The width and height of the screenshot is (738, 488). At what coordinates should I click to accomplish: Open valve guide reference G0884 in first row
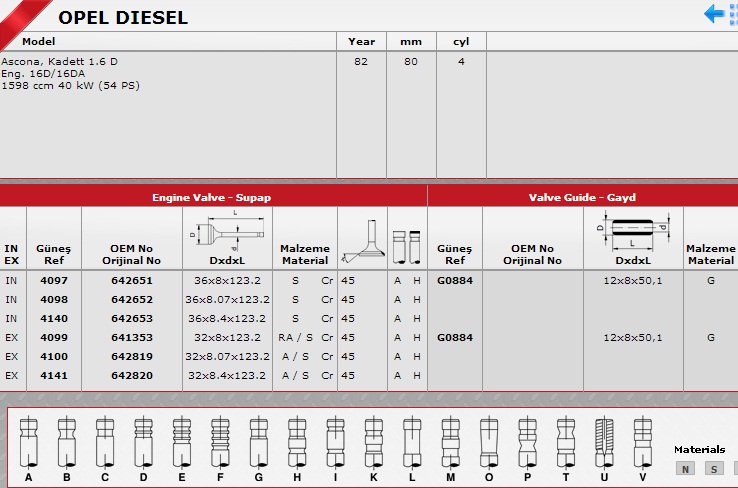455,280
